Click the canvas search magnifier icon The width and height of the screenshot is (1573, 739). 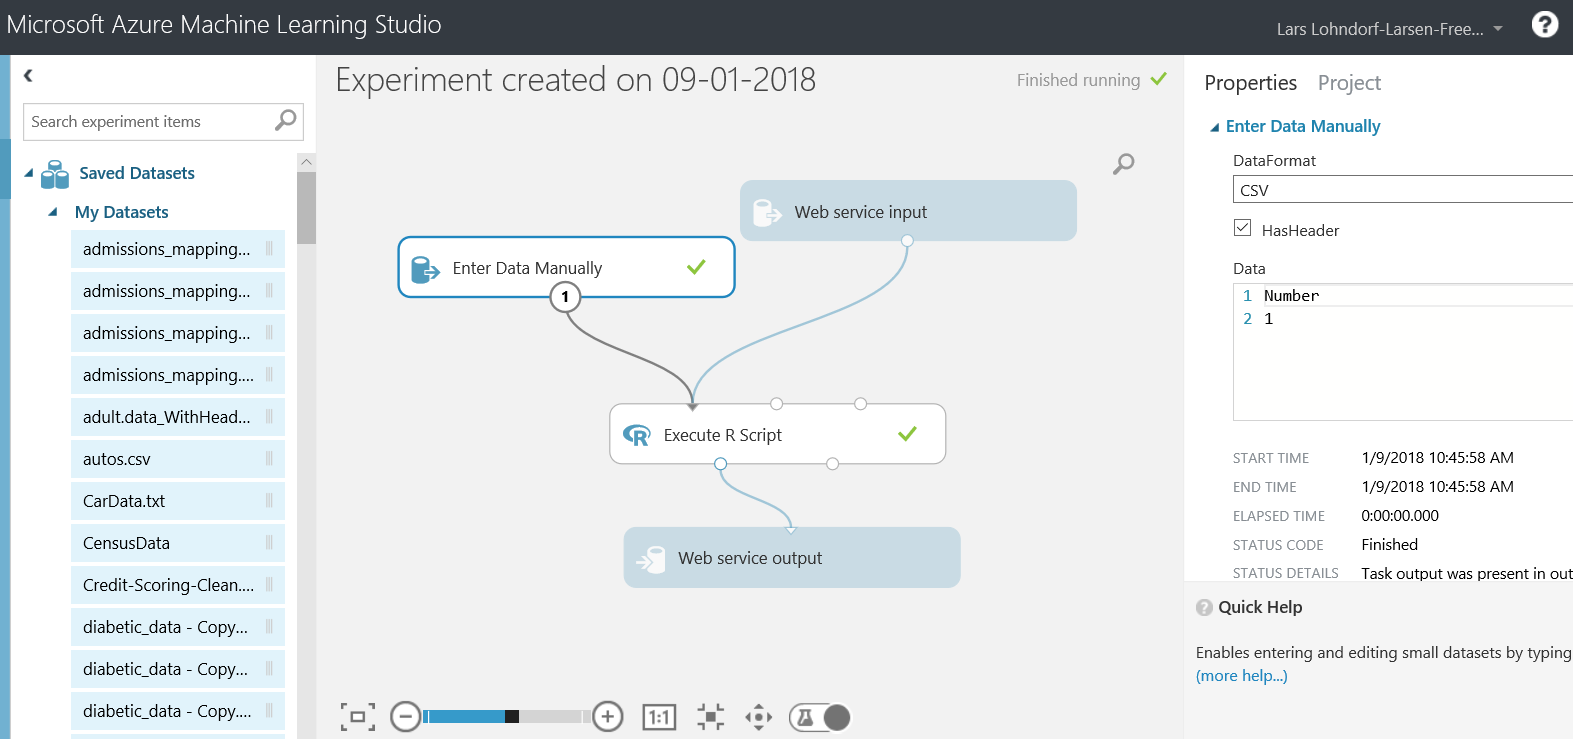pyautogui.click(x=1124, y=164)
